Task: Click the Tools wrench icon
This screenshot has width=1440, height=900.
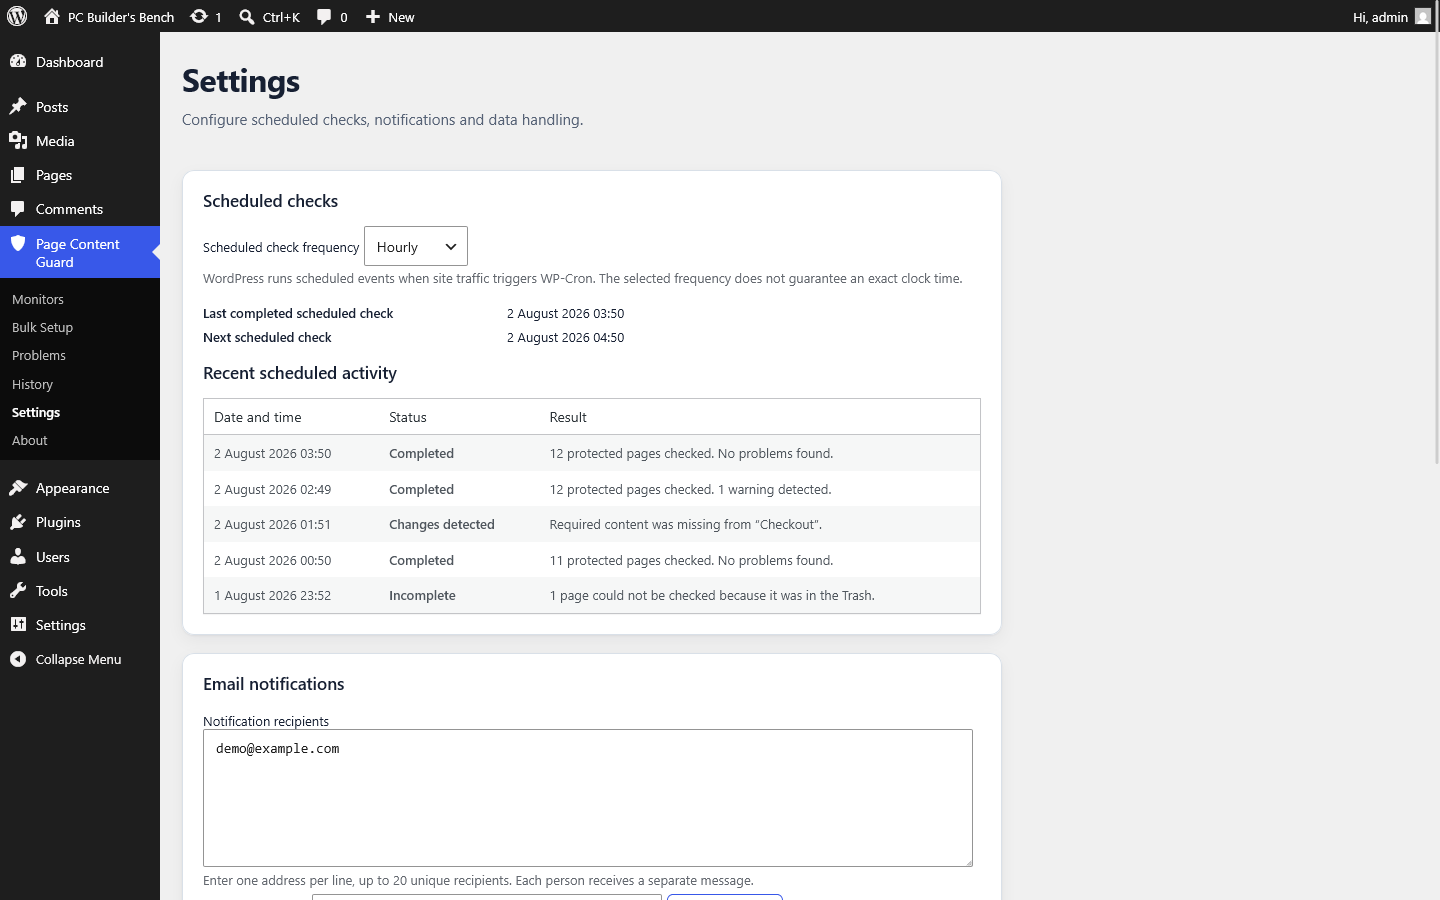Action: 18,590
